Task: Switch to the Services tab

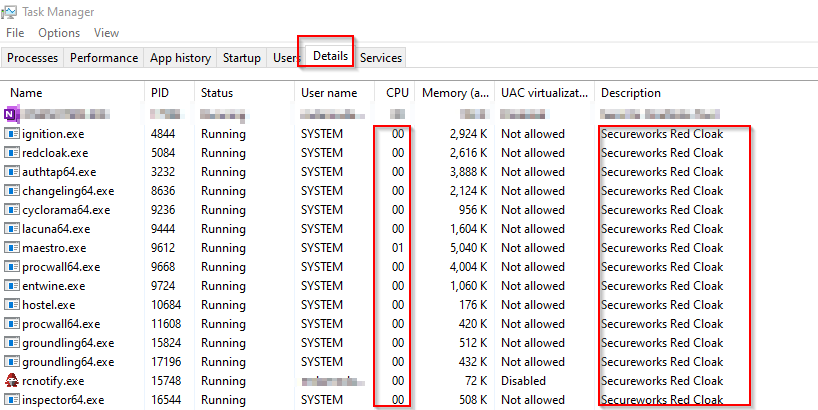Action: (381, 57)
